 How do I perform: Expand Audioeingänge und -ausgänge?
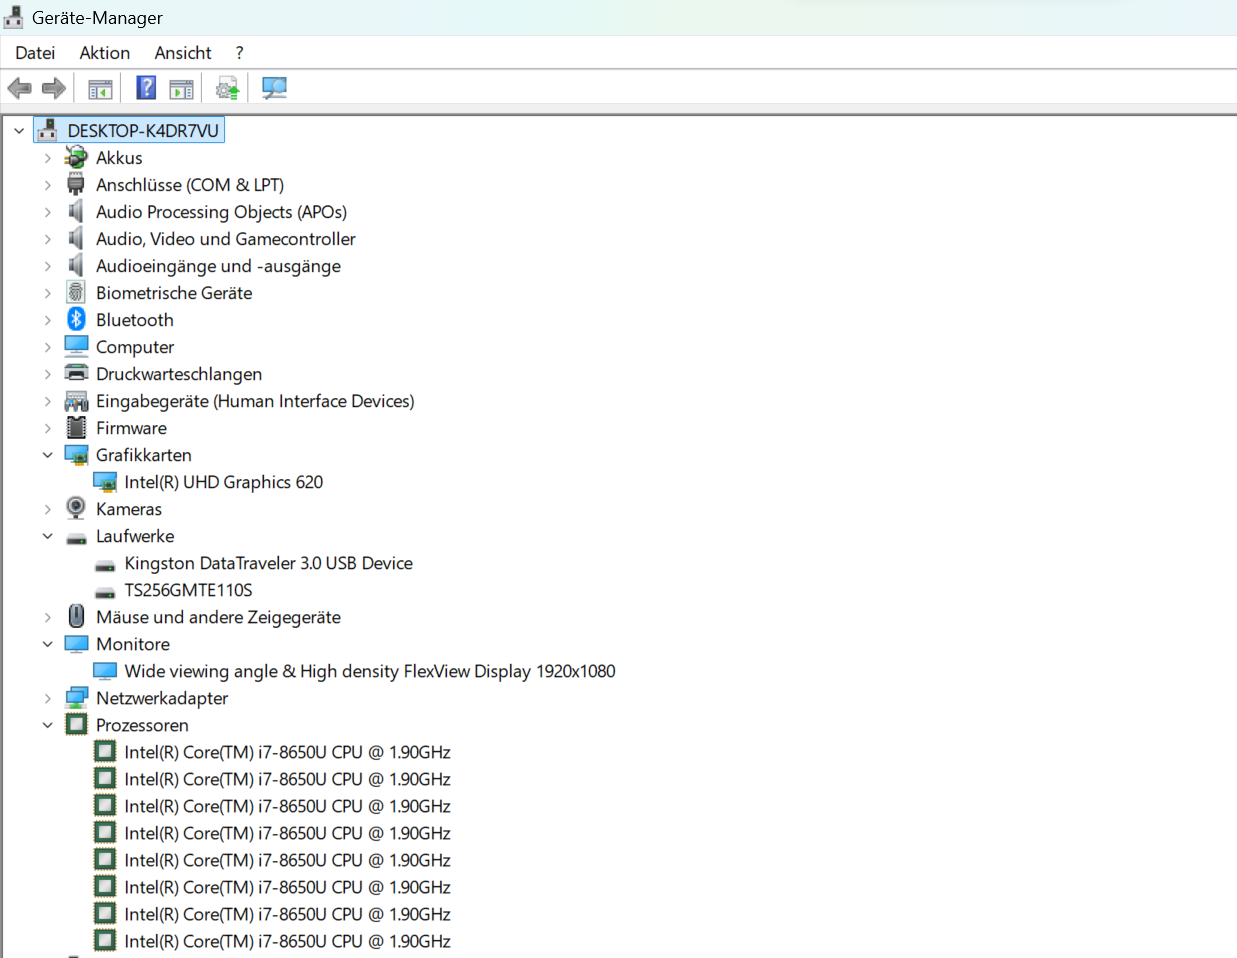tap(47, 265)
